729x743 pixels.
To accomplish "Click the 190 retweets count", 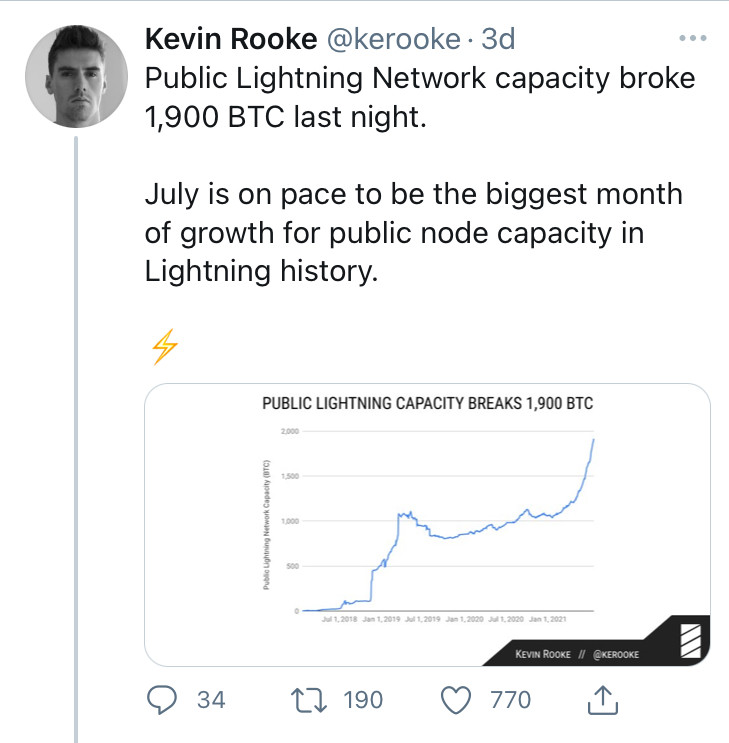I will pyautogui.click(x=363, y=700).
